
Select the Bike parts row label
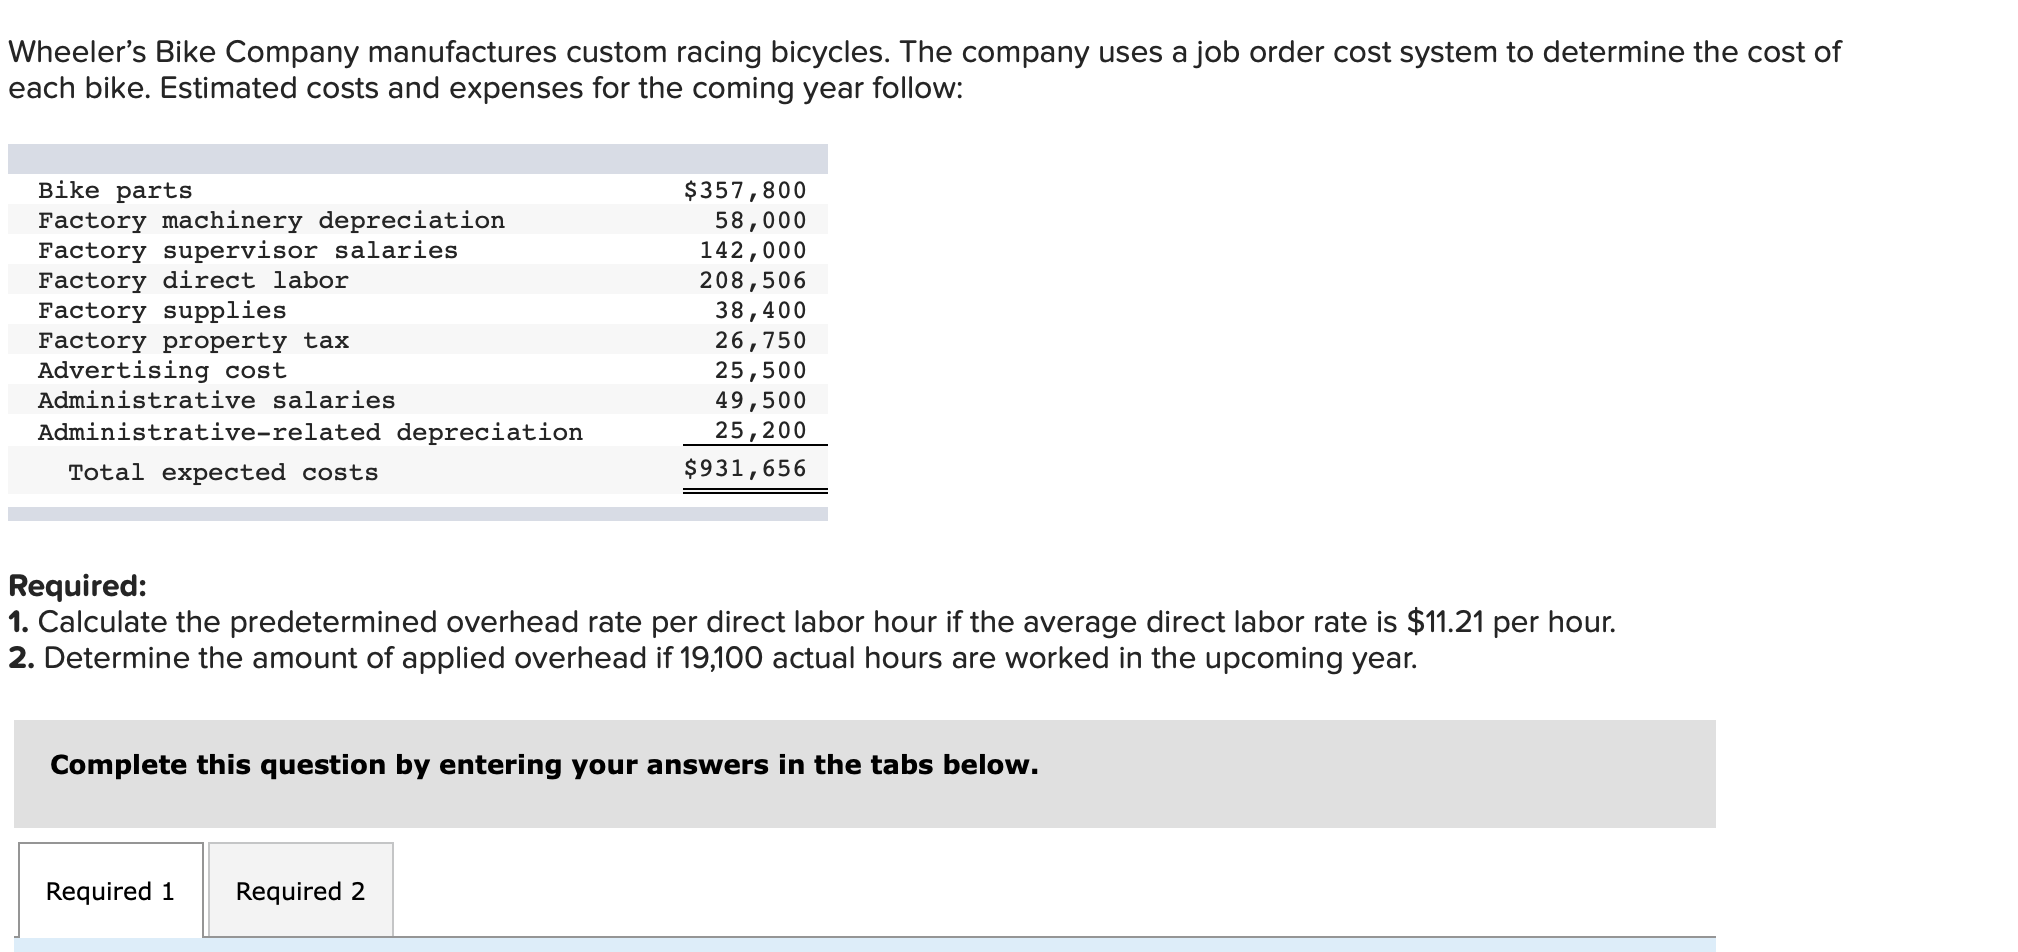115,190
